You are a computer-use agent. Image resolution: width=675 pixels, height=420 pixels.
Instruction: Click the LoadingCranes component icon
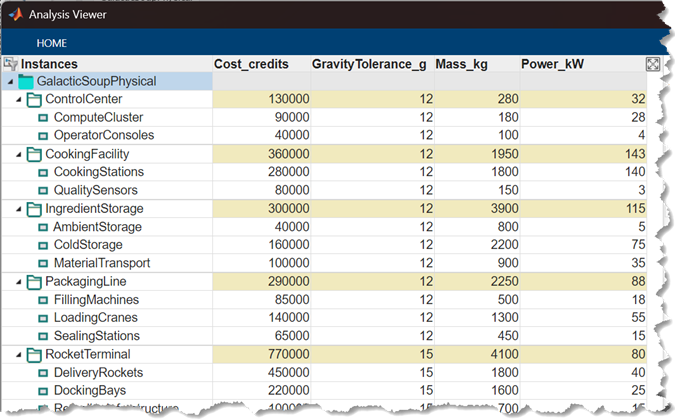[43, 318]
